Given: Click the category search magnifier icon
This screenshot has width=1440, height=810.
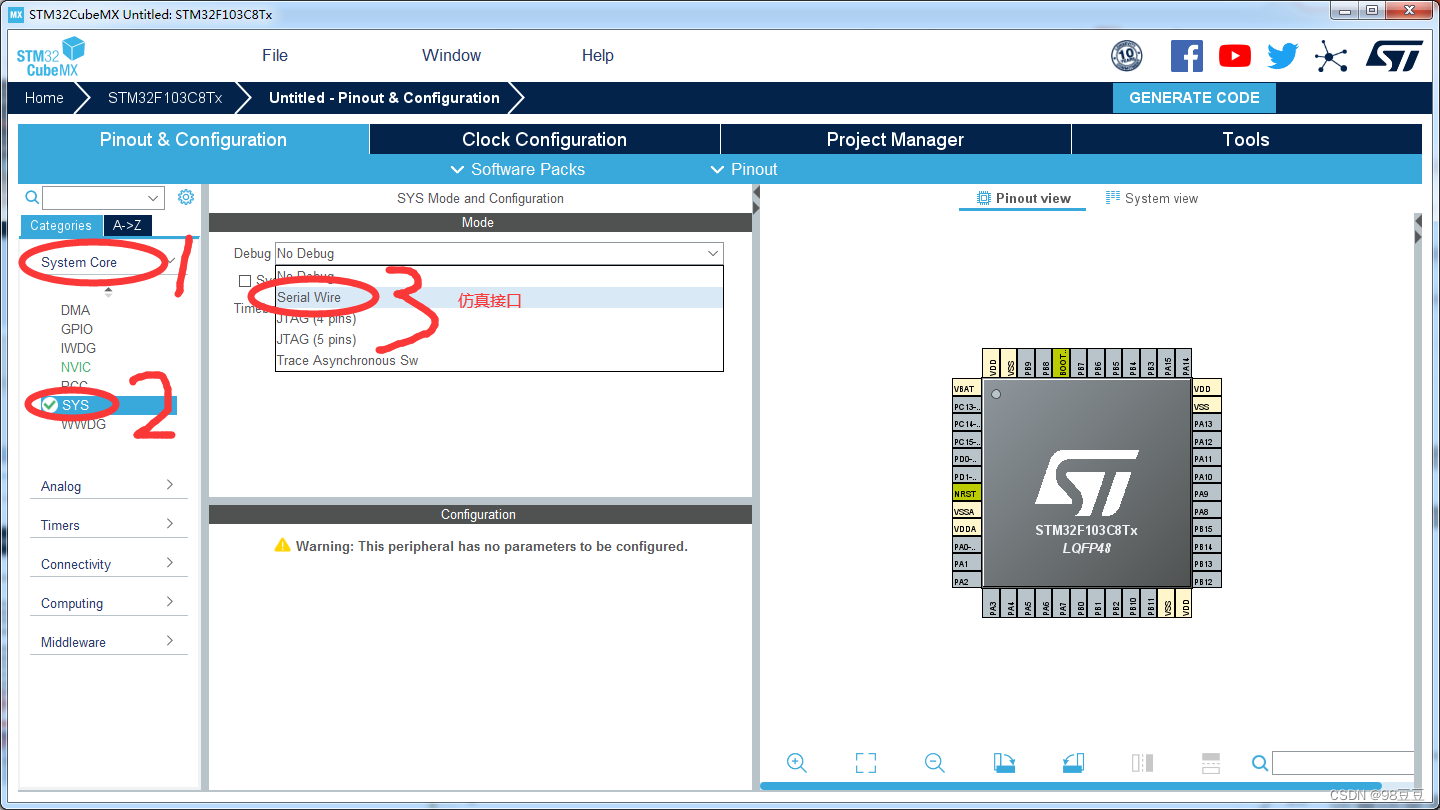Looking at the screenshot, I should (32, 198).
